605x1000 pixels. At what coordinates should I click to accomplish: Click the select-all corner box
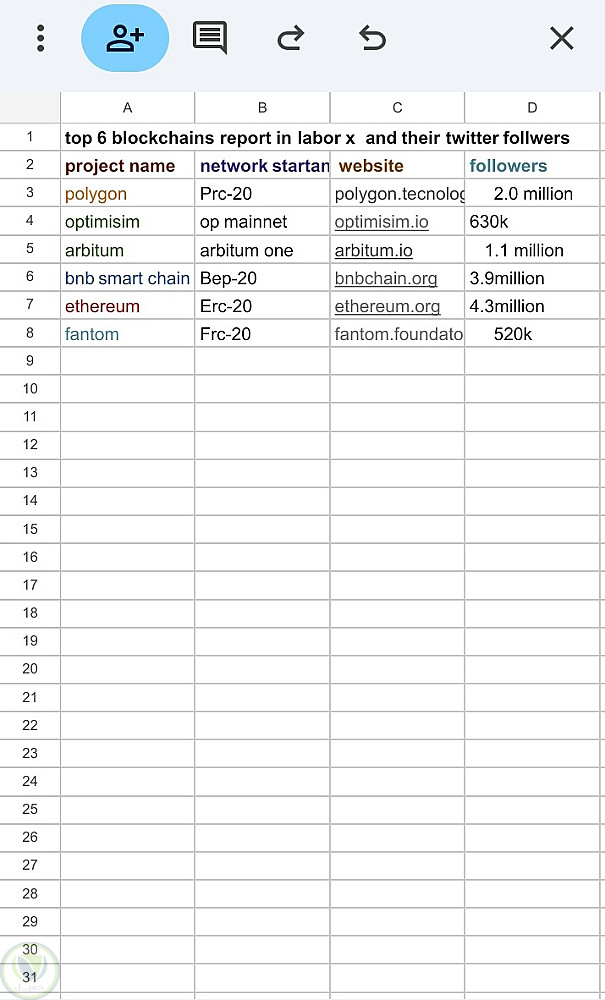tap(30, 108)
